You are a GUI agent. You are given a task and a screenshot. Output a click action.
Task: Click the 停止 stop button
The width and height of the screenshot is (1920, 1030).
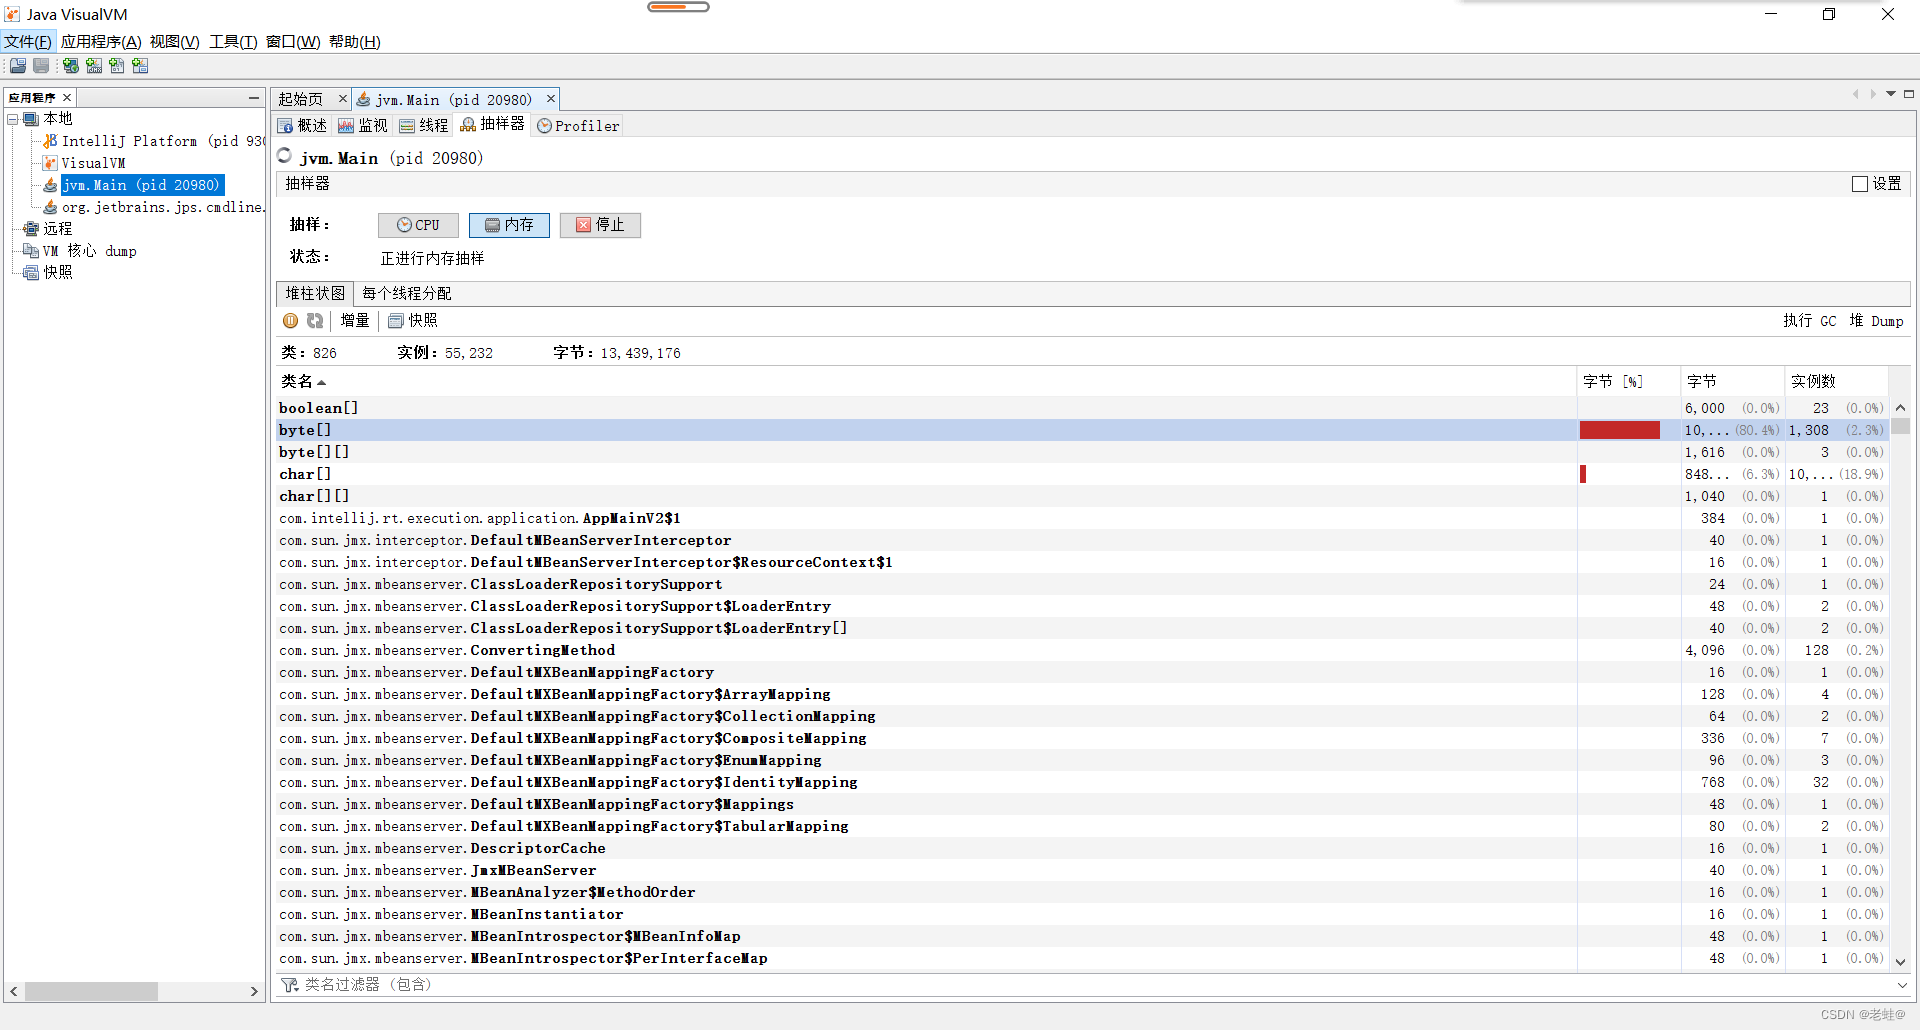[x=600, y=225]
